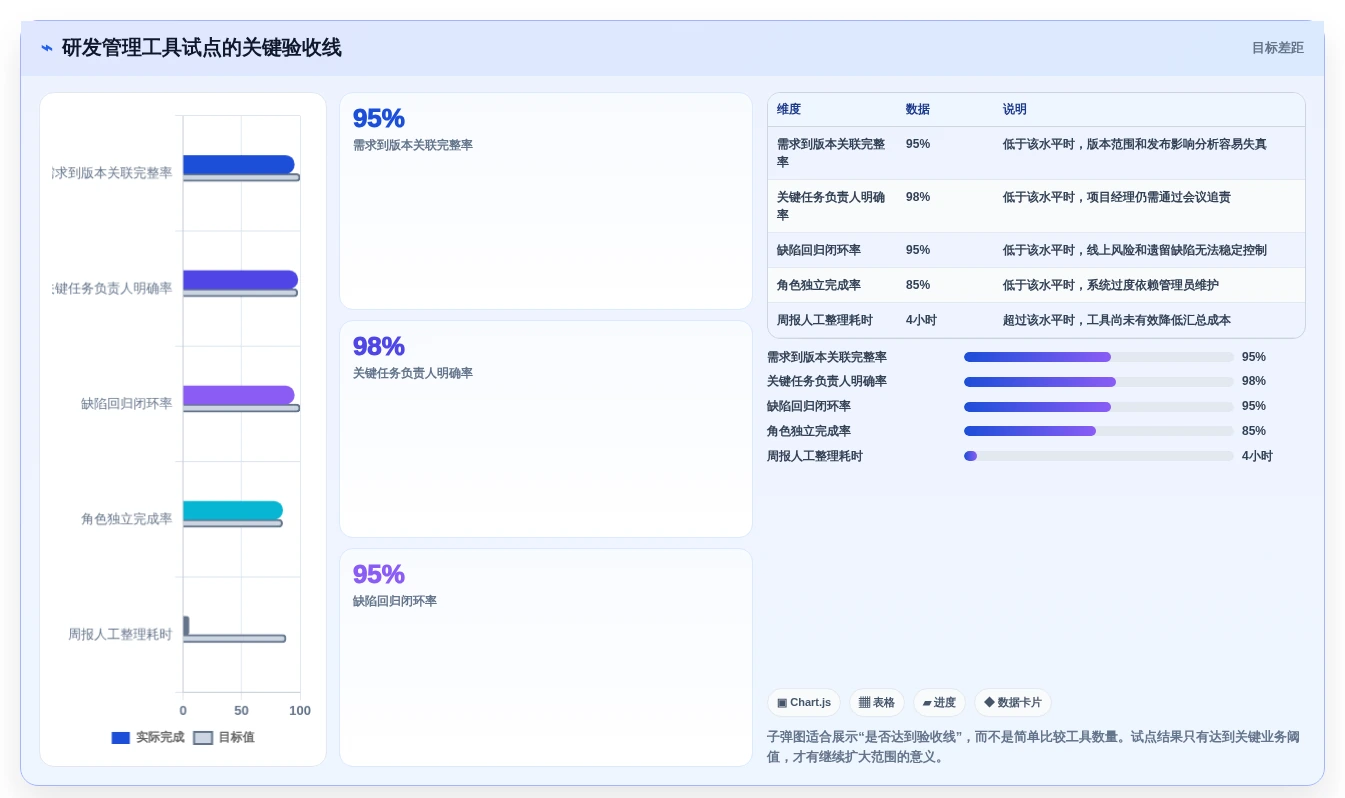Viewport: 1345px width, 798px height.
Task: Click the lightning icon beside the title
Action: (47, 48)
